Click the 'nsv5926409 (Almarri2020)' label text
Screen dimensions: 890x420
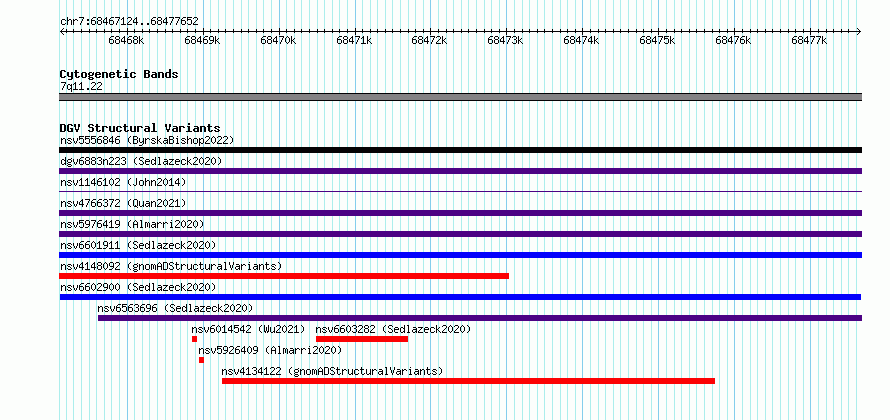coord(270,350)
